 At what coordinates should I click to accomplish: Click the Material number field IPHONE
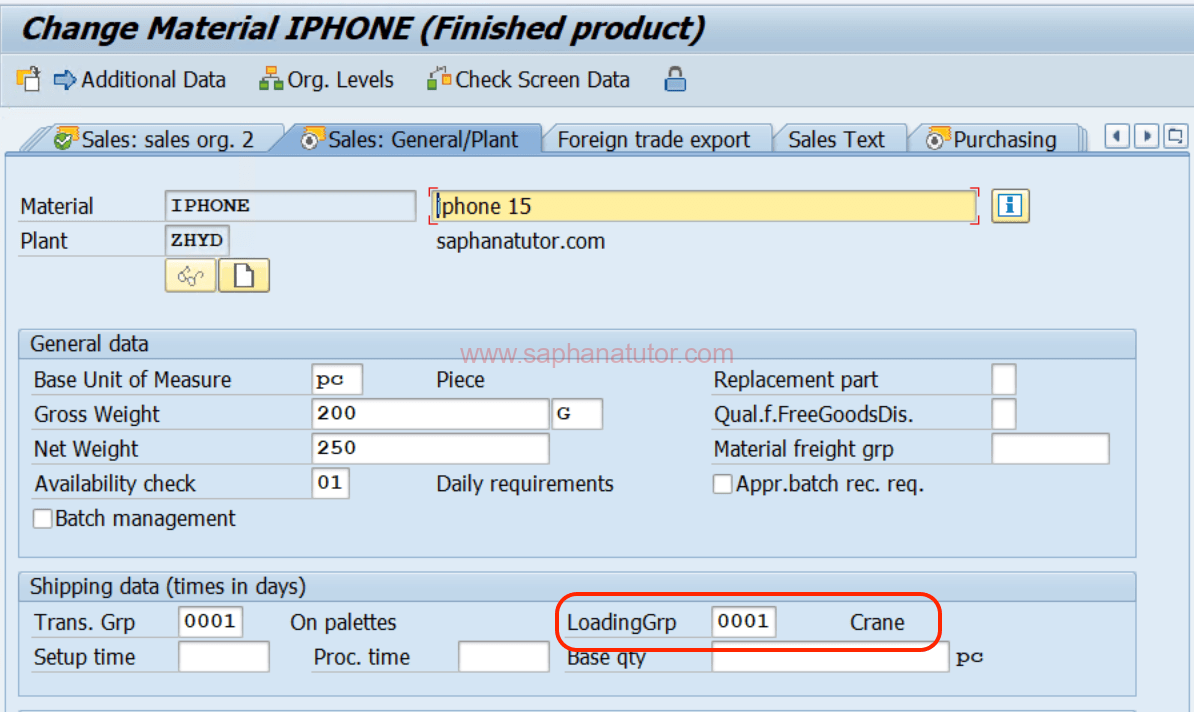point(290,206)
